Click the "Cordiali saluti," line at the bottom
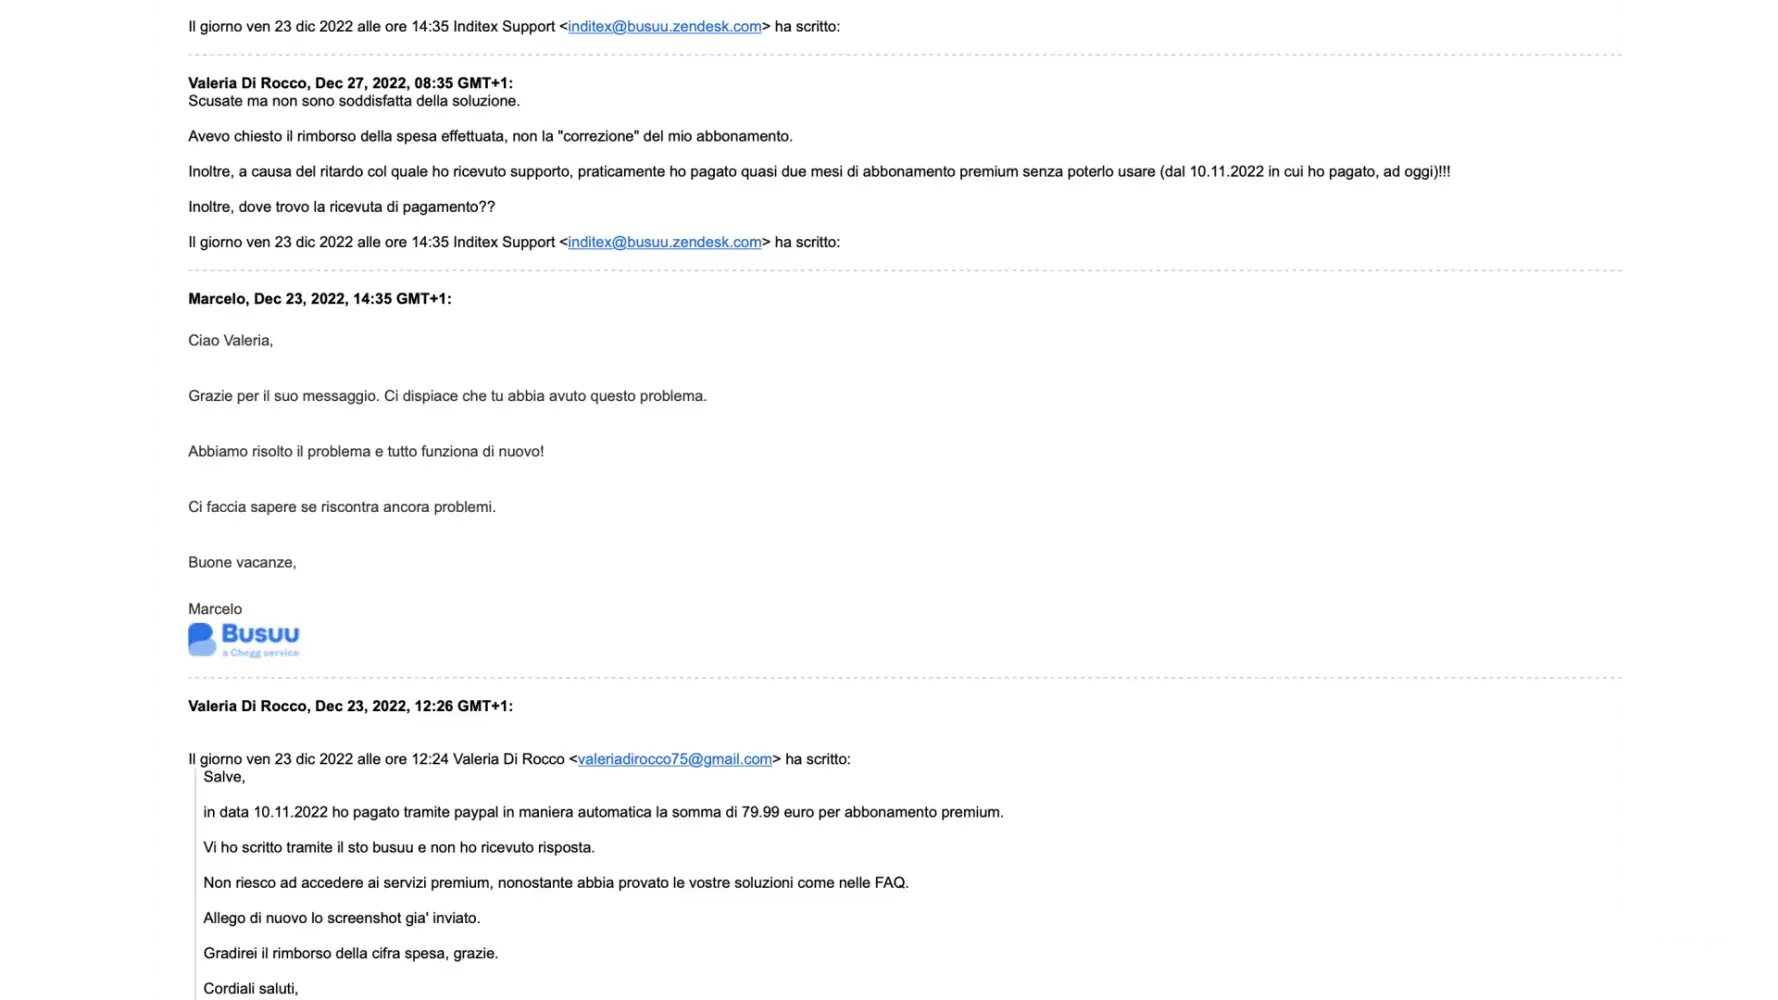This screenshot has width=1778, height=1000. pyautogui.click(x=250, y=989)
